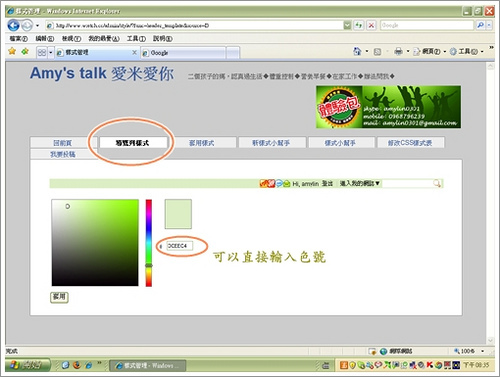Open the 樣式小幫手 tab
The height and width of the screenshot is (377, 500).
(340, 143)
